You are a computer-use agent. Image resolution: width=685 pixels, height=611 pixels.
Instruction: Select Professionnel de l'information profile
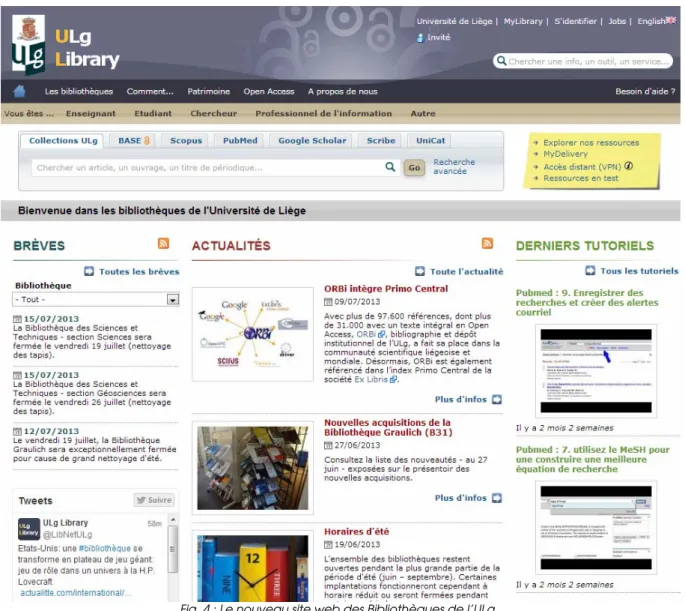pyautogui.click(x=323, y=114)
